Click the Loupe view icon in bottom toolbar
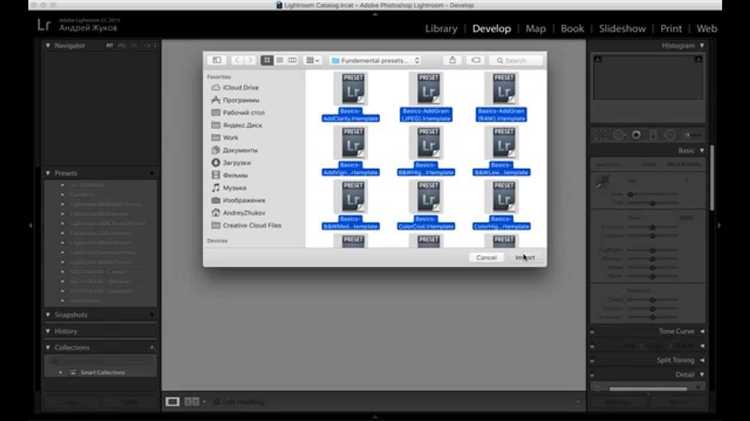The height and width of the screenshot is (421, 750). 173,401
